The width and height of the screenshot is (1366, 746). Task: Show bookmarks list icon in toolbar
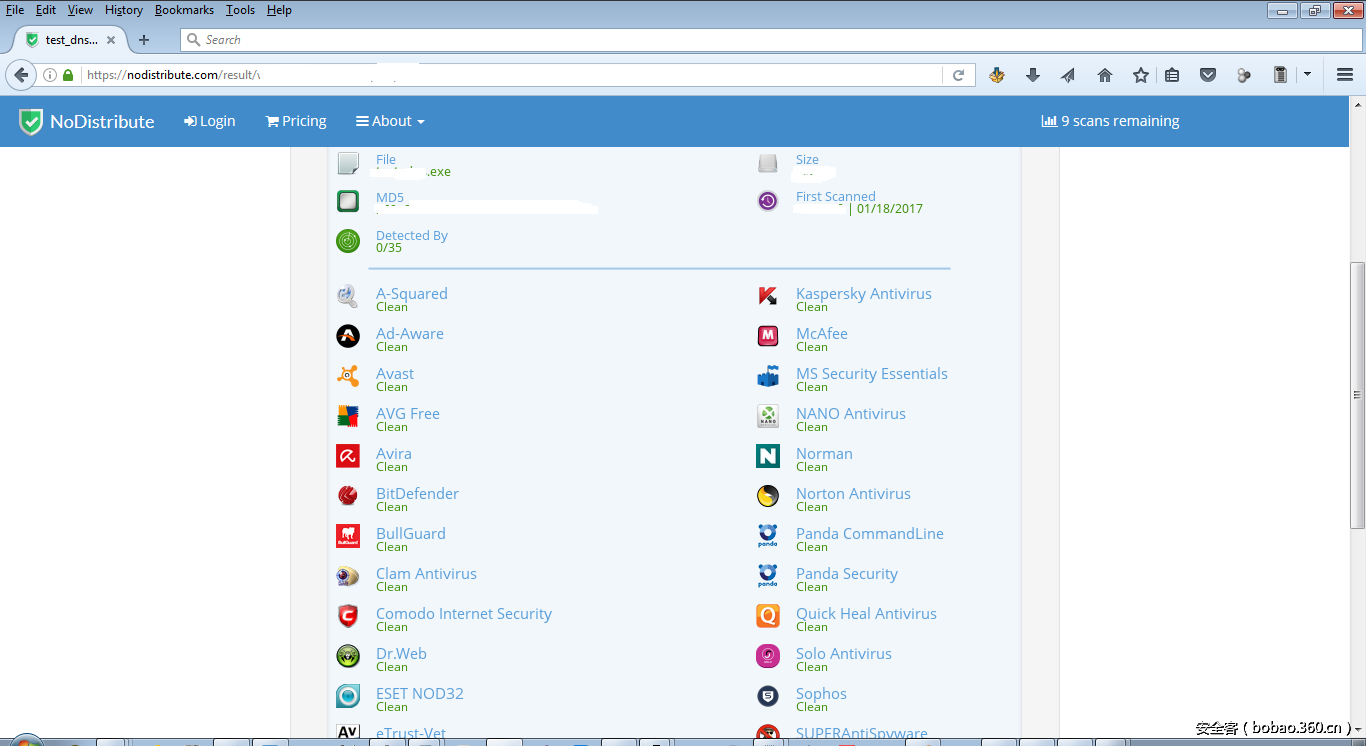point(1172,75)
